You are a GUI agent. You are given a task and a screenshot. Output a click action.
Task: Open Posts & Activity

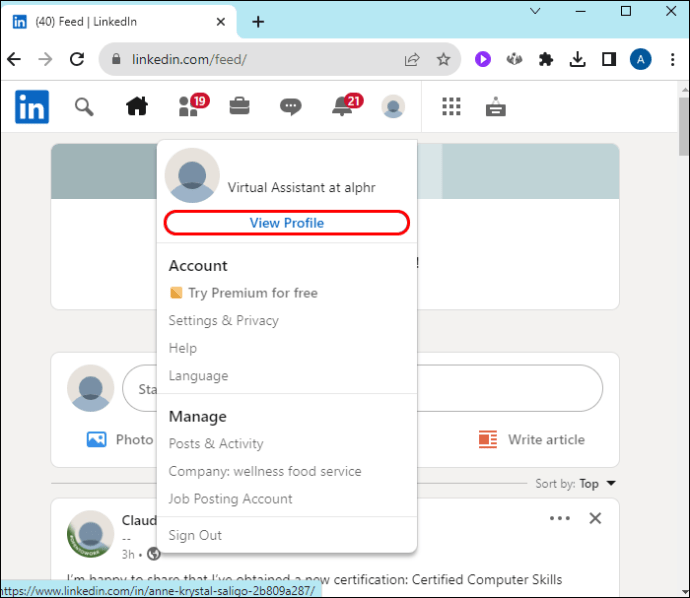point(216,444)
